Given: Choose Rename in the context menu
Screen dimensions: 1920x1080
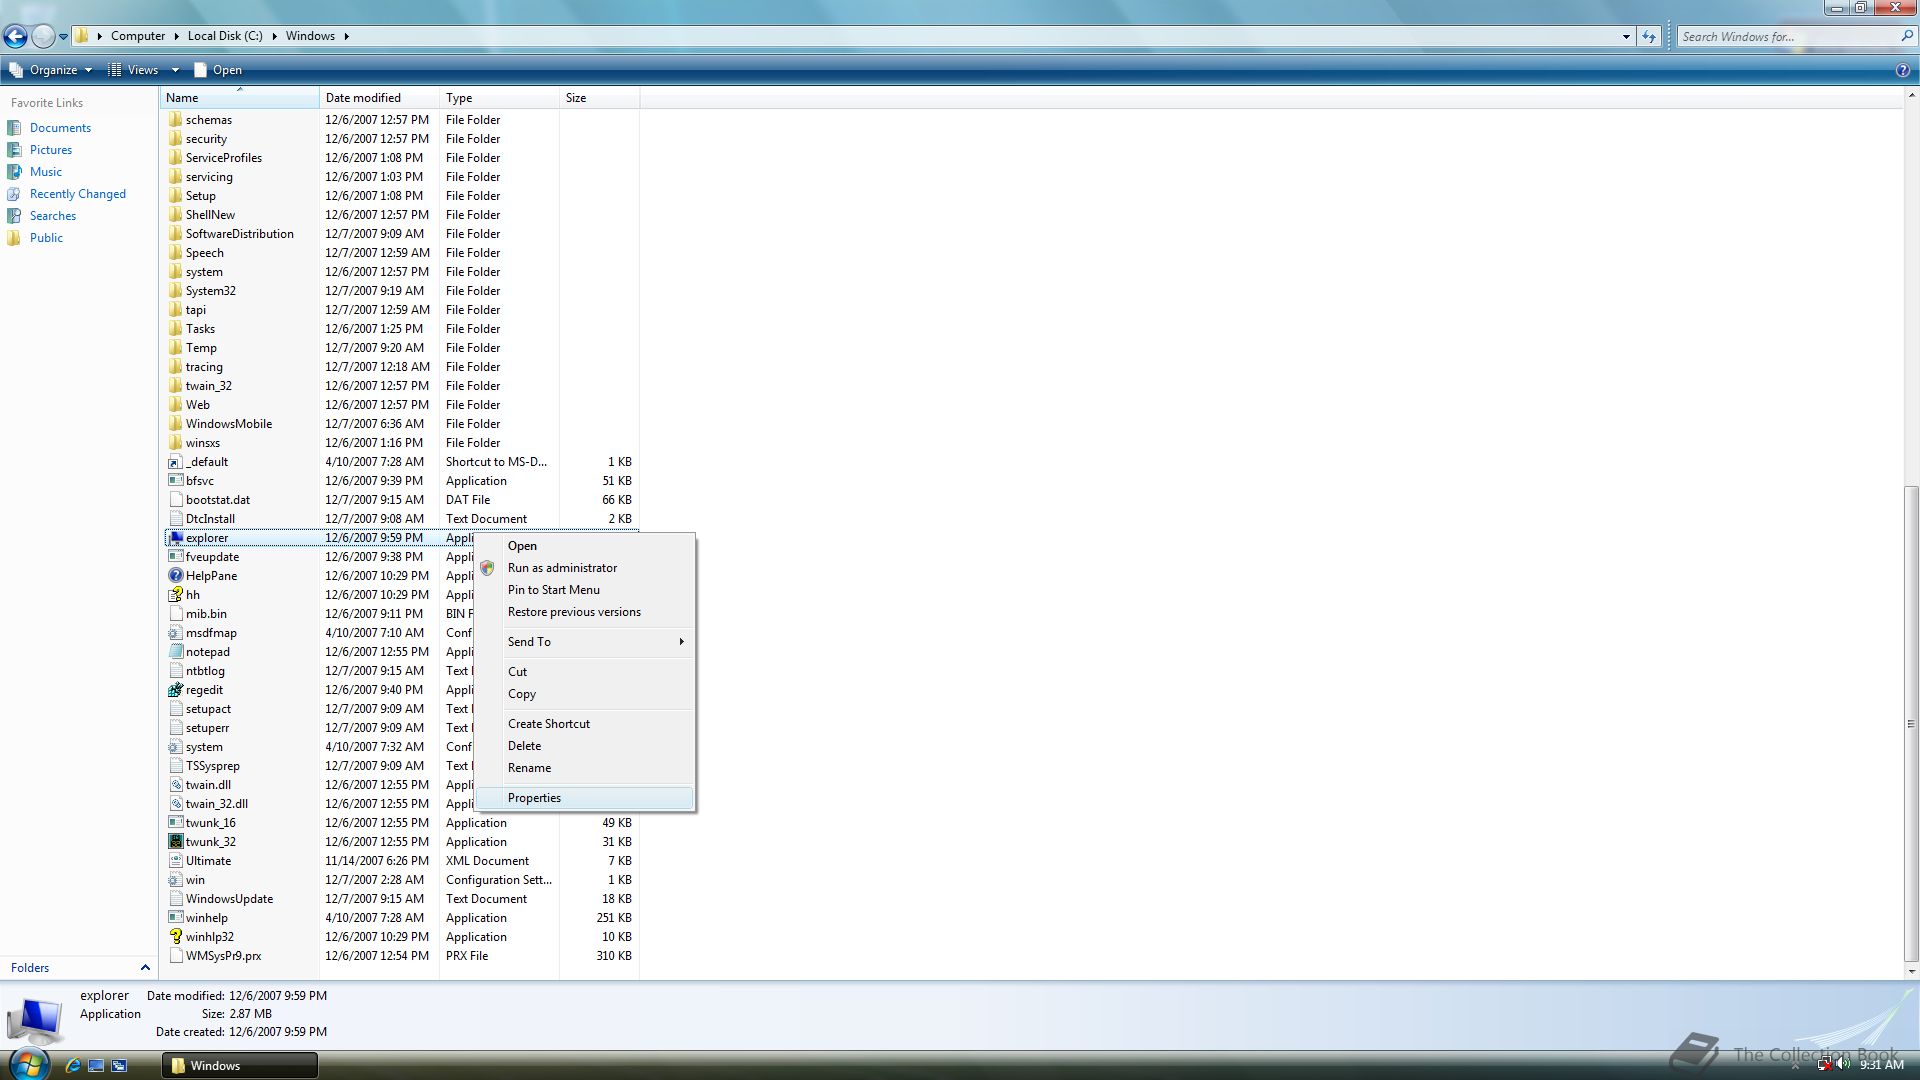Looking at the screenshot, I should coord(585,768).
